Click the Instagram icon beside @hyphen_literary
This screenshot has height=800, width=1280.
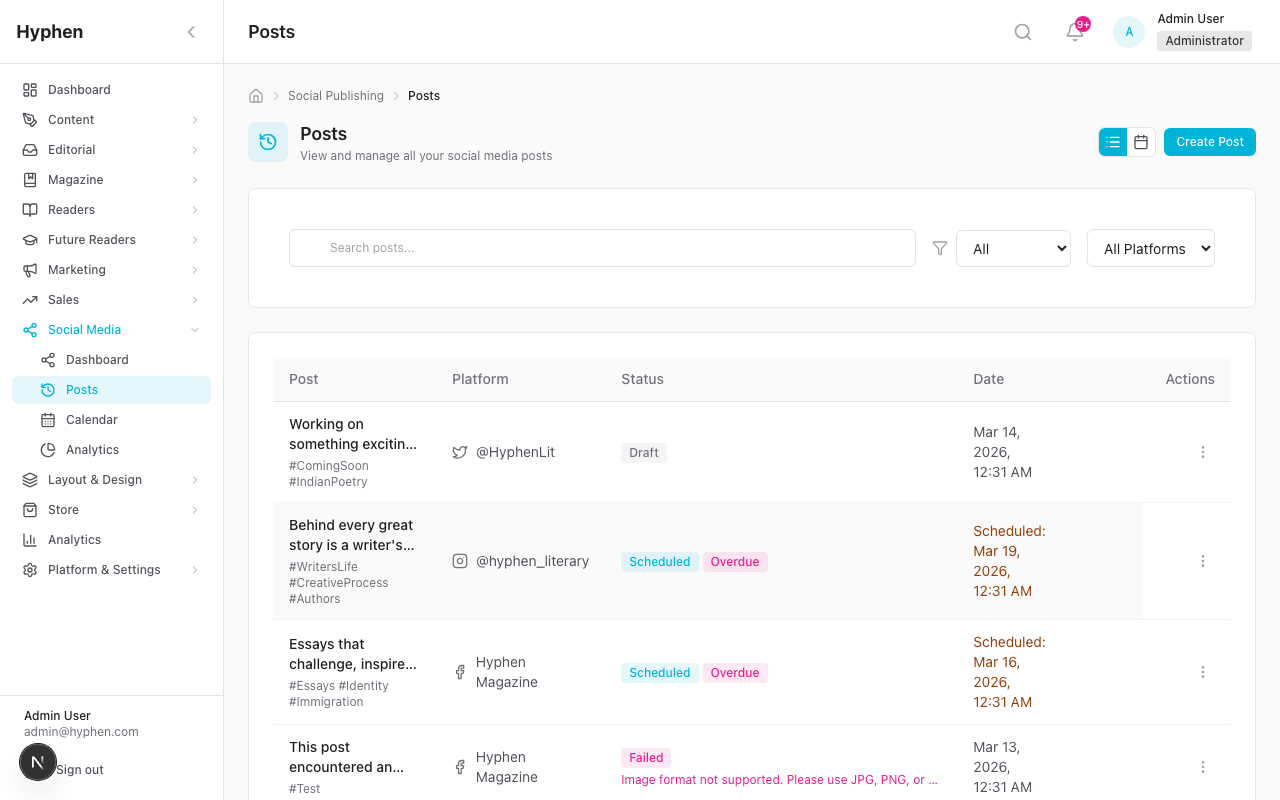coord(459,561)
